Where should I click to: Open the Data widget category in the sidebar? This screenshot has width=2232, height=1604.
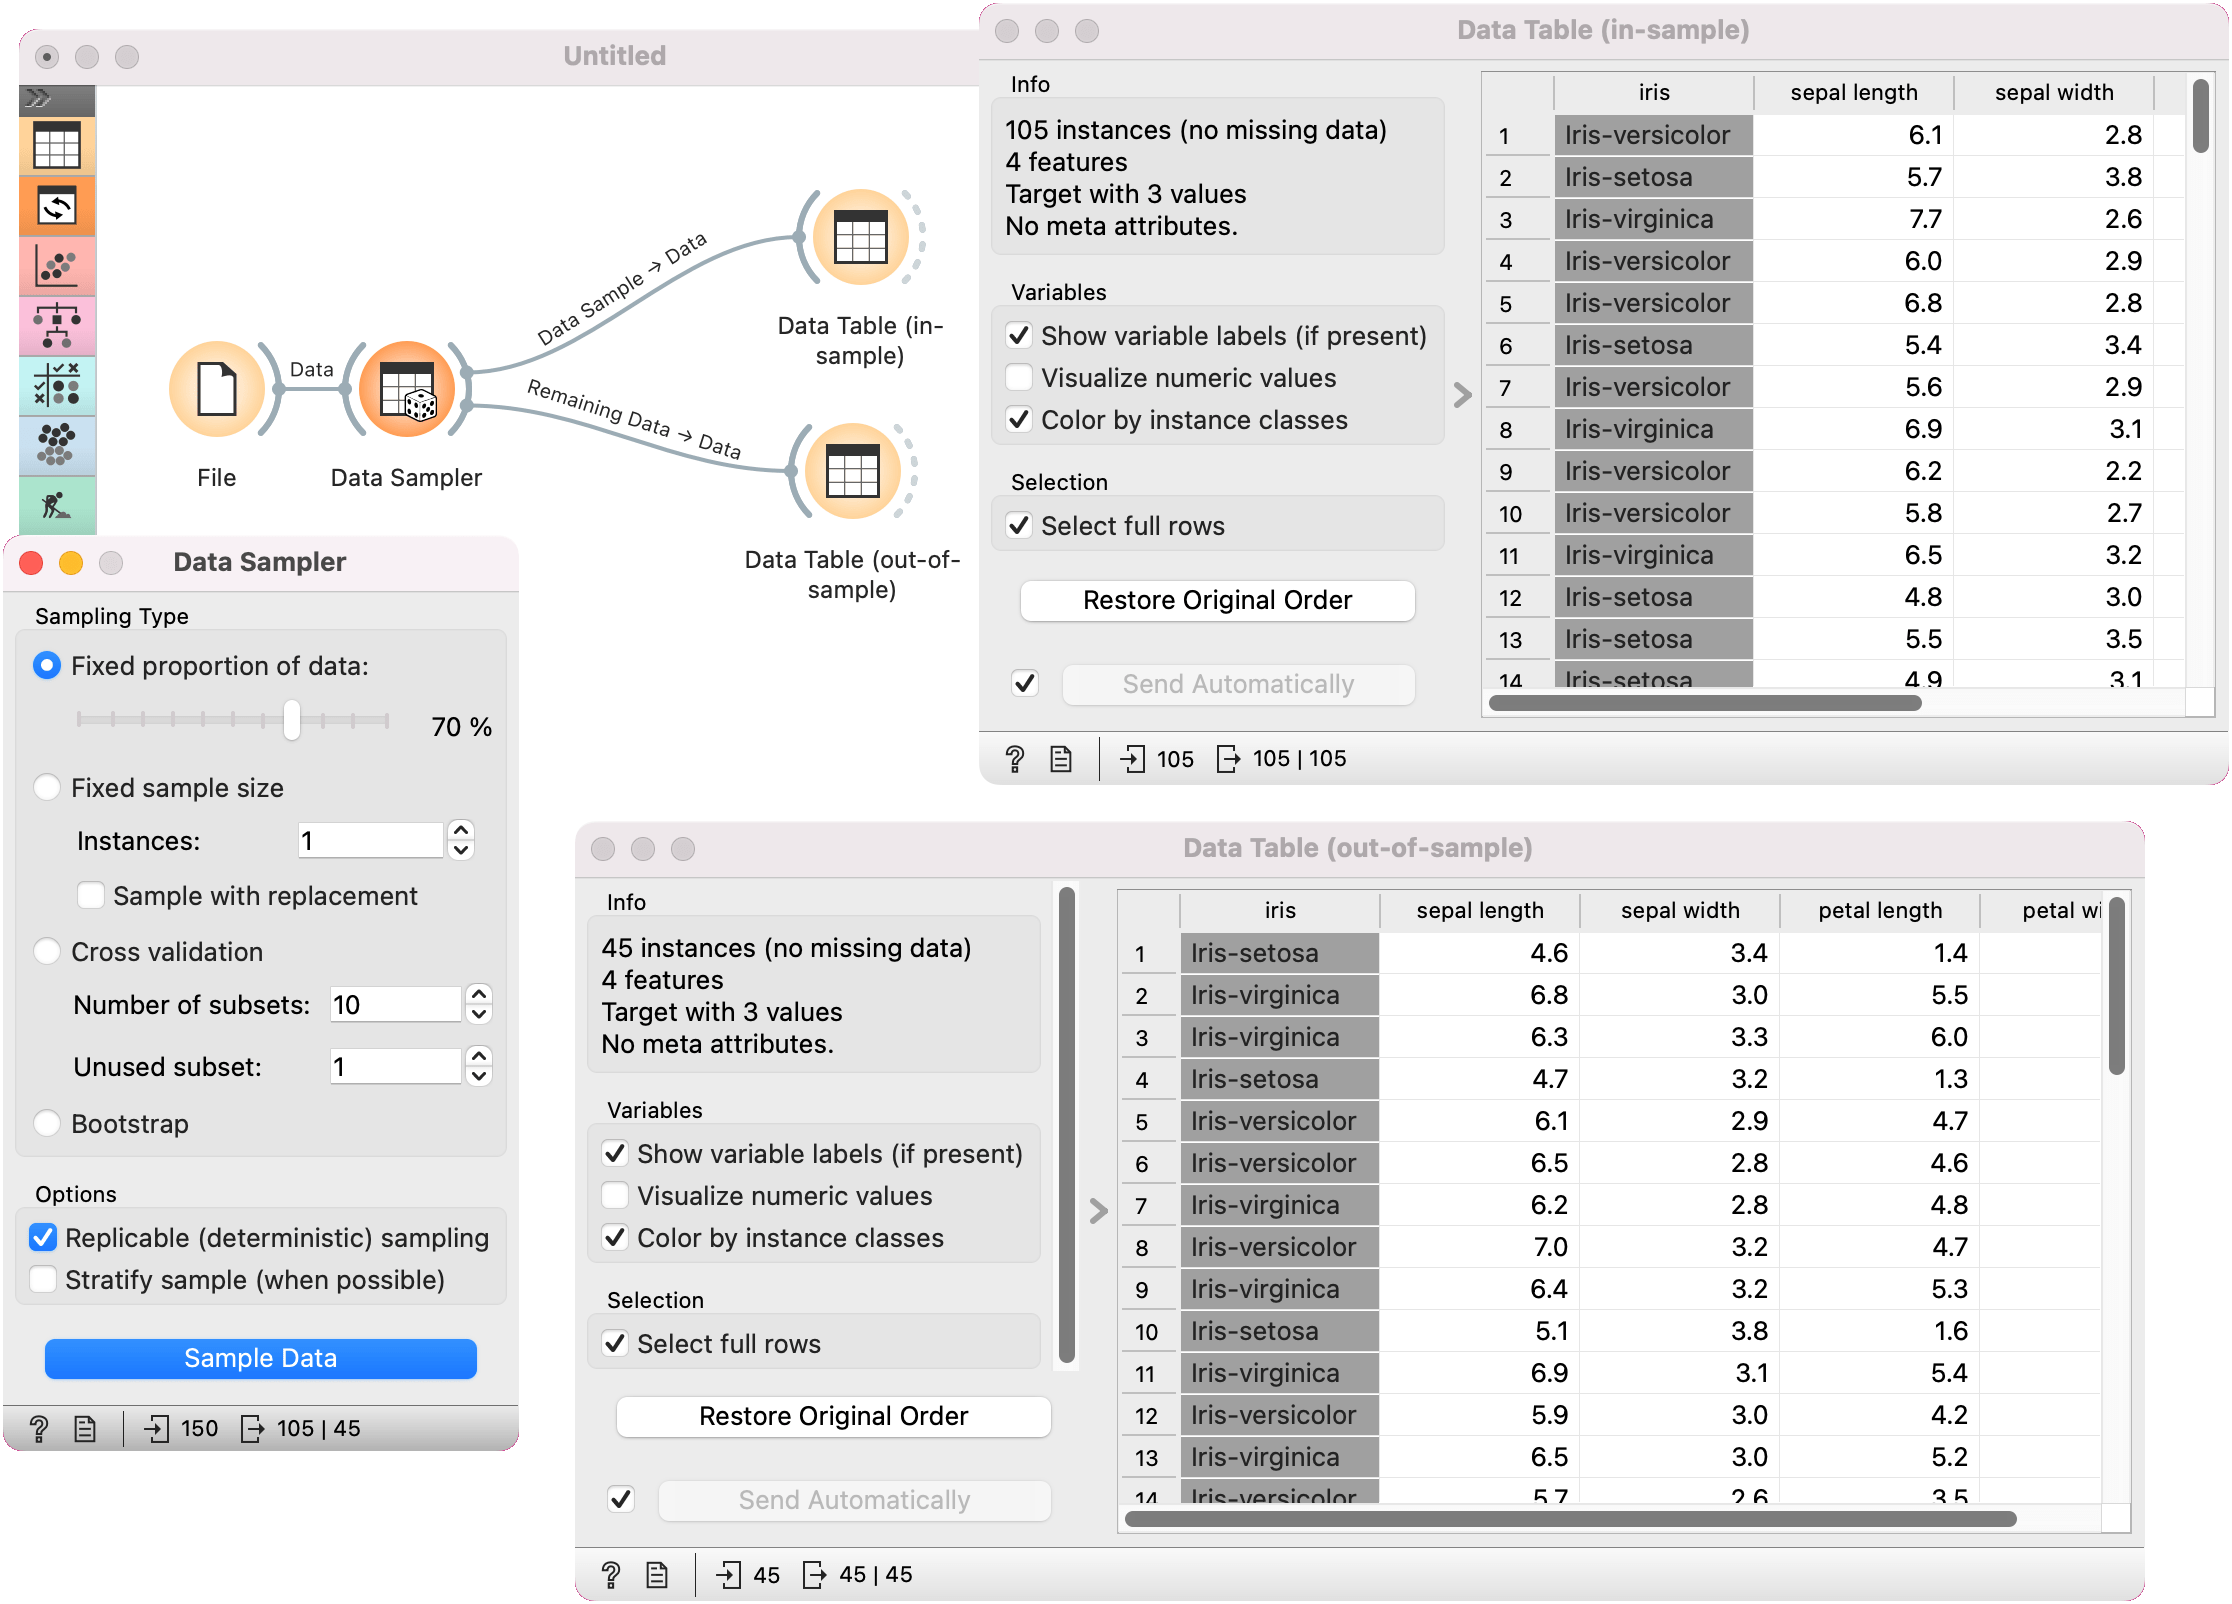pyautogui.click(x=57, y=145)
